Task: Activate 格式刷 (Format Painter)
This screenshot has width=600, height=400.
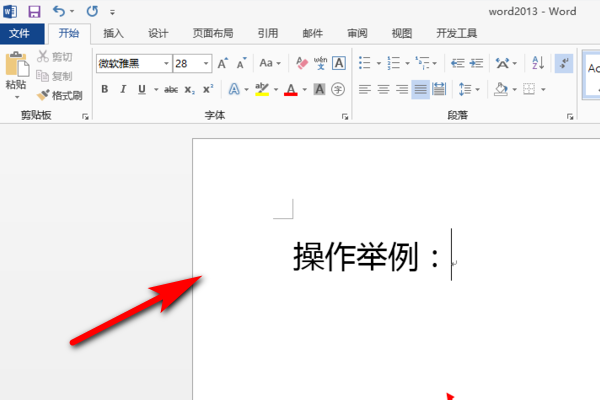Action: tap(60, 95)
